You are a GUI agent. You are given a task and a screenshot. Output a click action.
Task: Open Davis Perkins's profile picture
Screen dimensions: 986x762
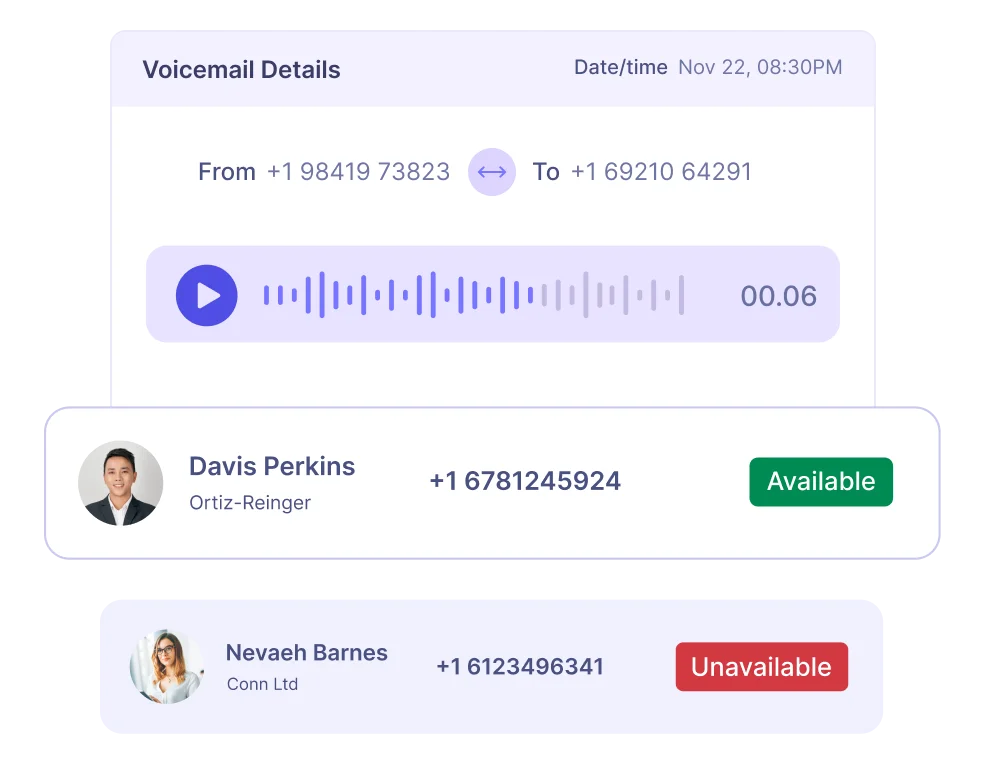120,483
